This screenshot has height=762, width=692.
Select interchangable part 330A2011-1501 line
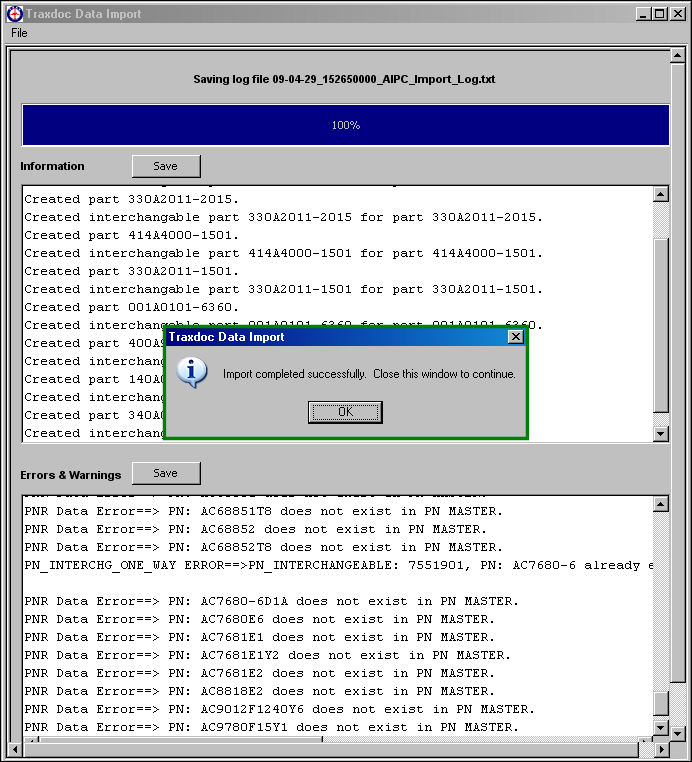[284, 289]
